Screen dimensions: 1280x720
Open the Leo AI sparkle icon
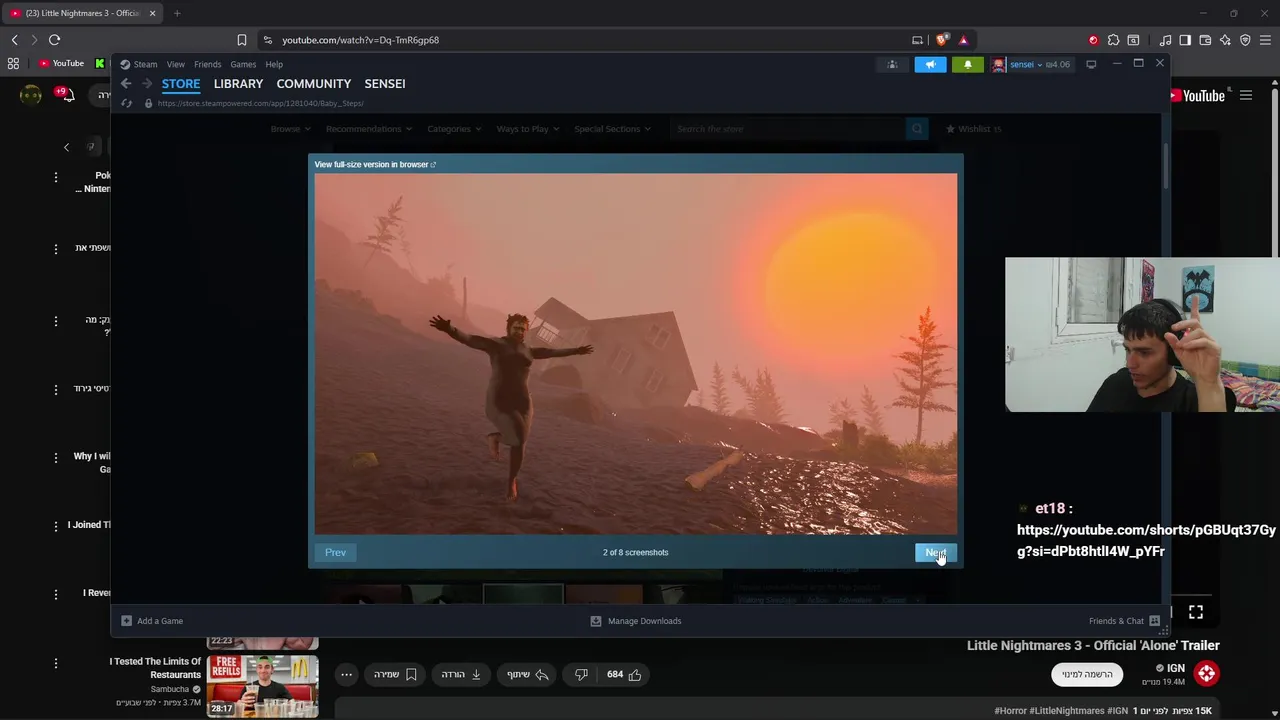(x=1225, y=40)
